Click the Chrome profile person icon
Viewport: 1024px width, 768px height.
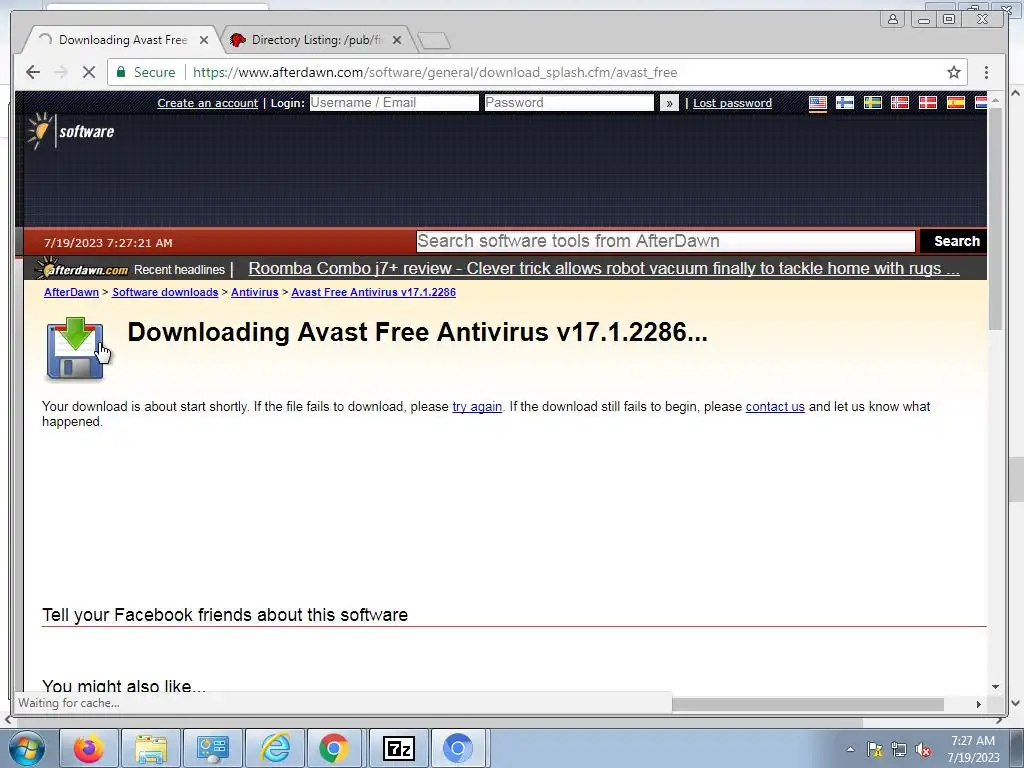[x=892, y=19]
